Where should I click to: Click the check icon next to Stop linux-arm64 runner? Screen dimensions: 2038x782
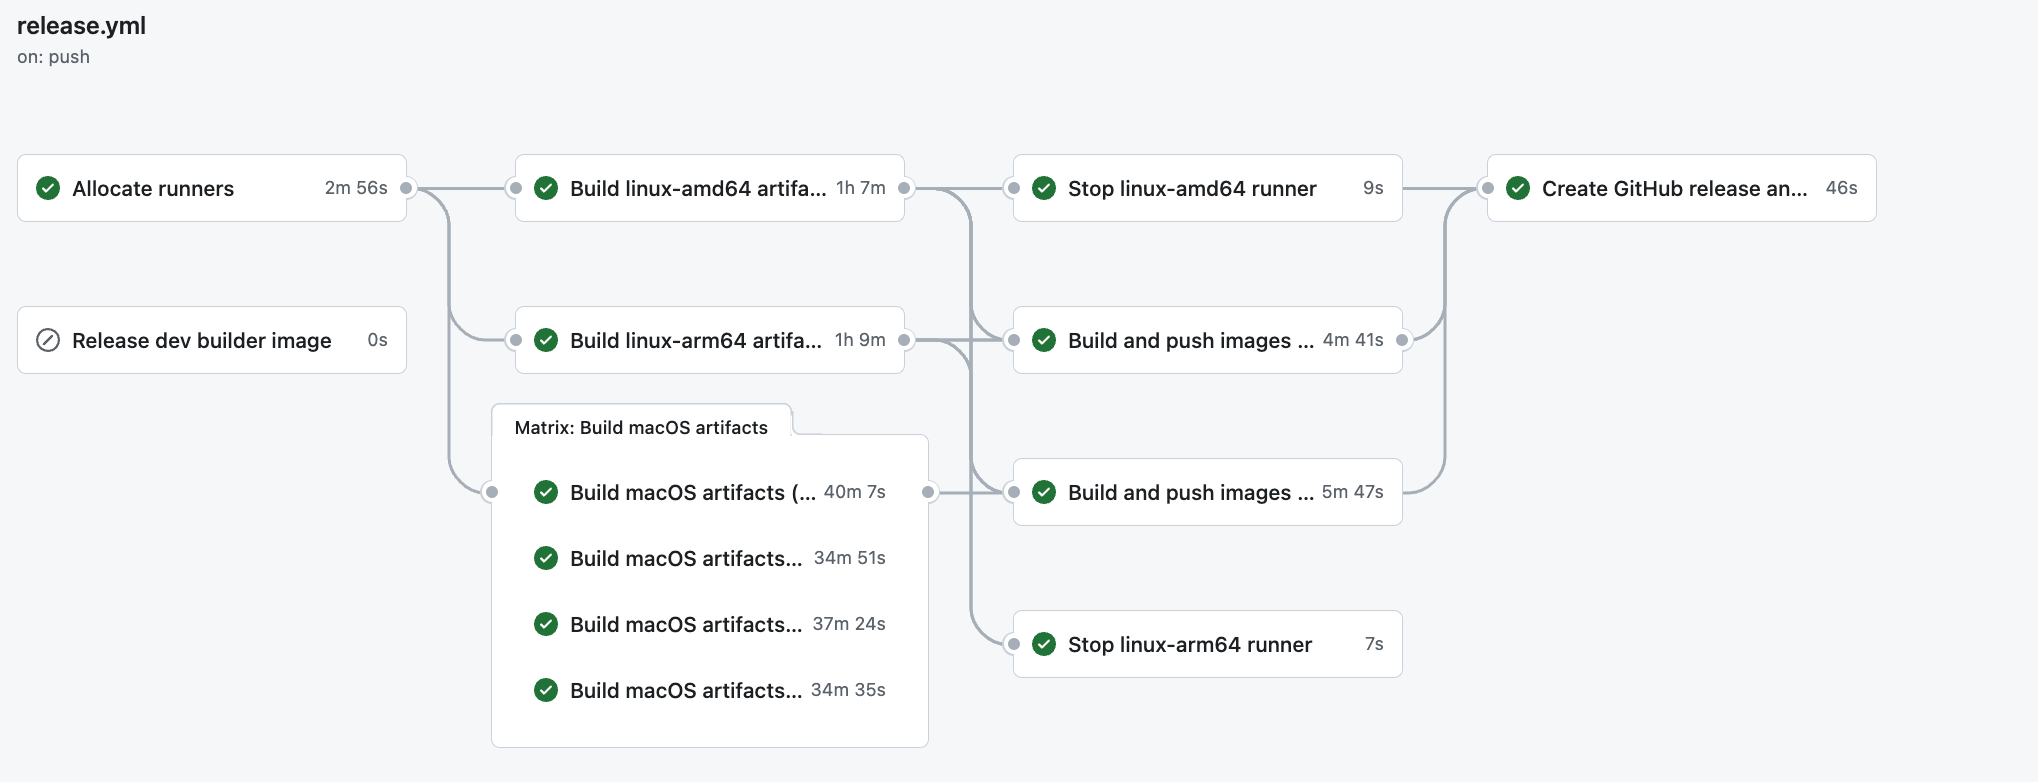pyautogui.click(x=1044, y=644)
